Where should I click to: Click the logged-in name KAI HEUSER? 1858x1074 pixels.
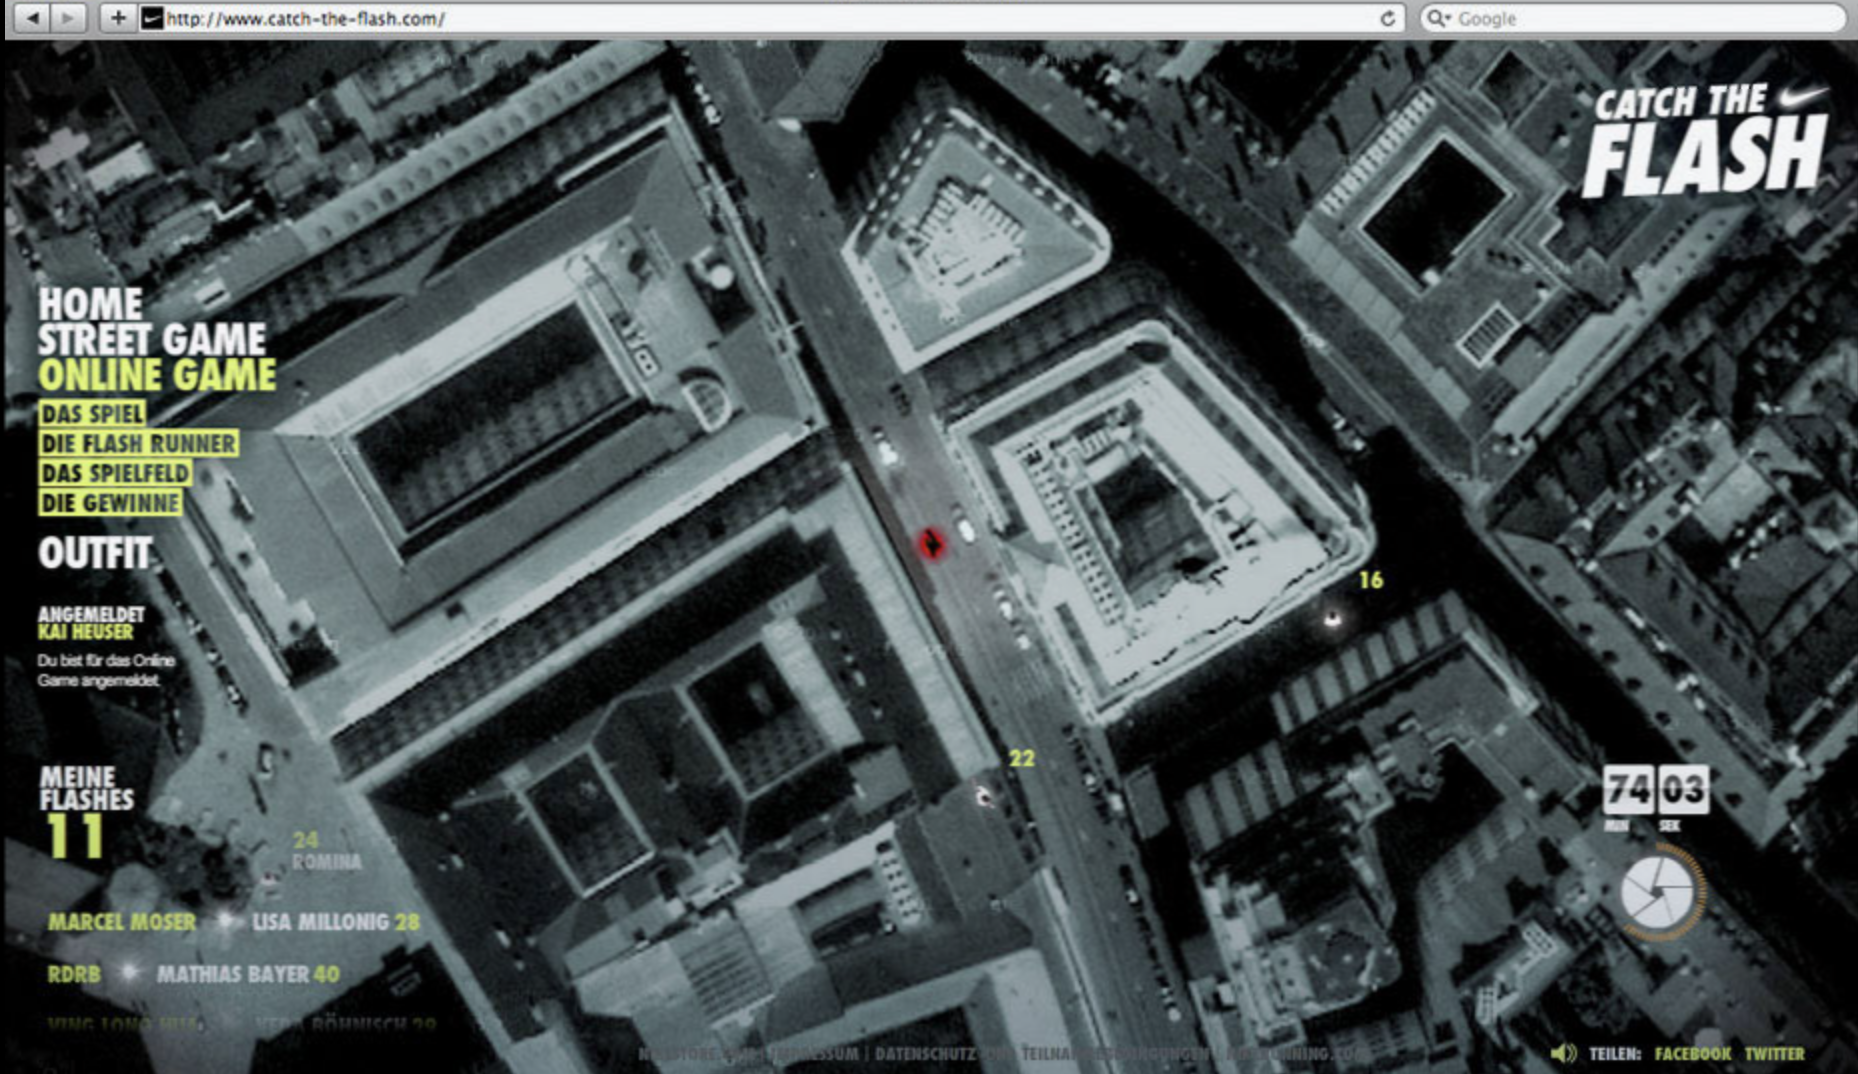coord(86,632)
